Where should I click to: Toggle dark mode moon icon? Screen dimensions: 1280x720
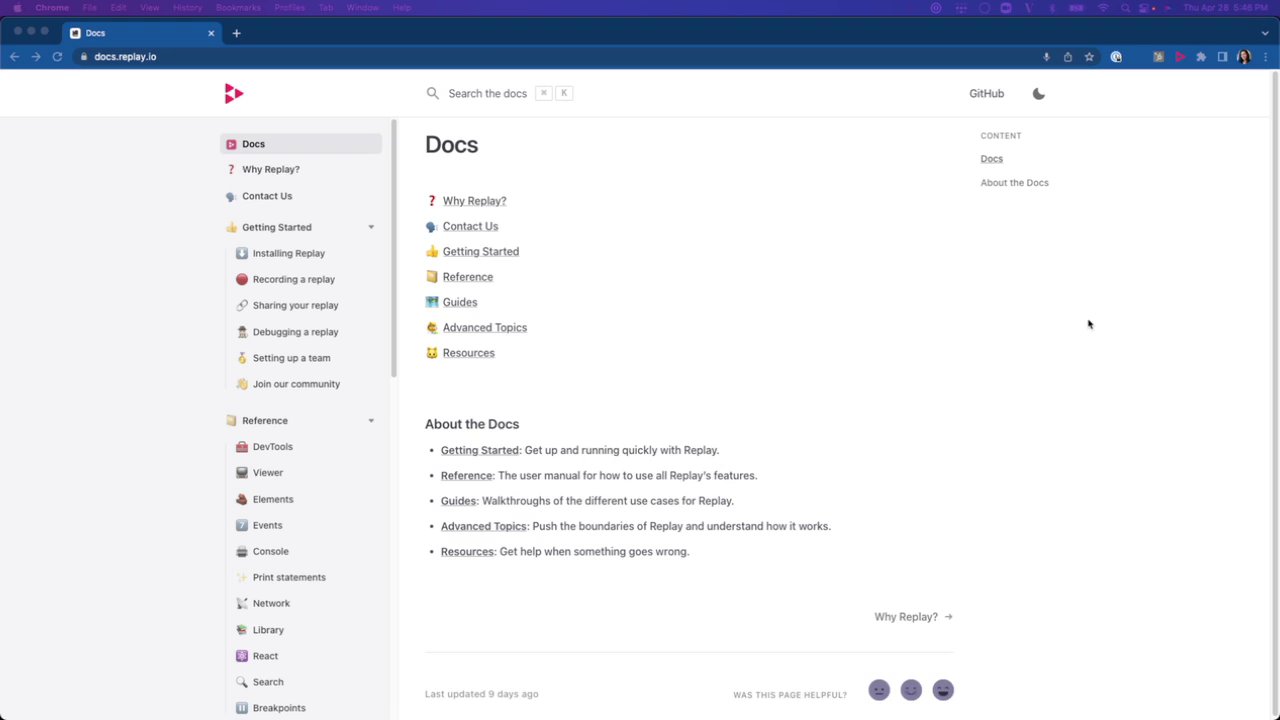pos(1039,93)
